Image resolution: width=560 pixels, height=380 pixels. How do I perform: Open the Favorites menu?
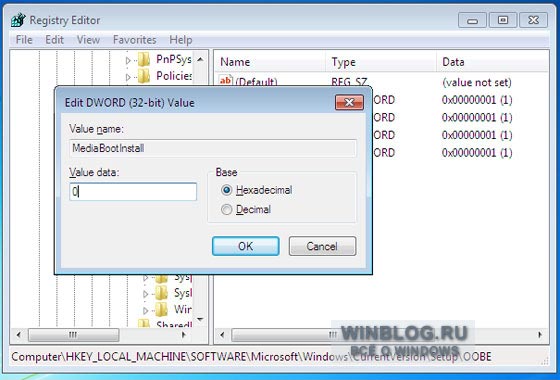point(135,40)
